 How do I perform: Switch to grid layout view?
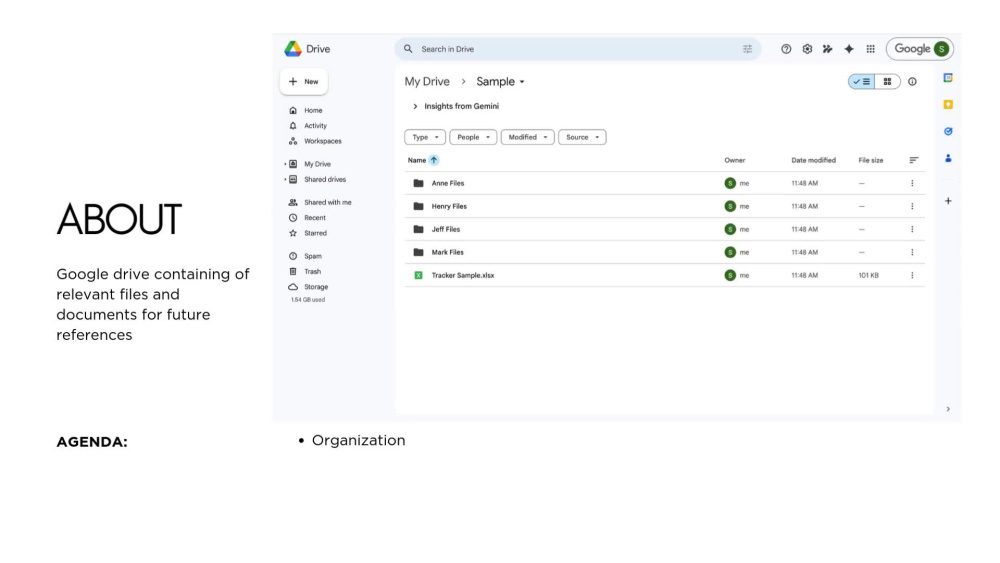coord(887,82)
